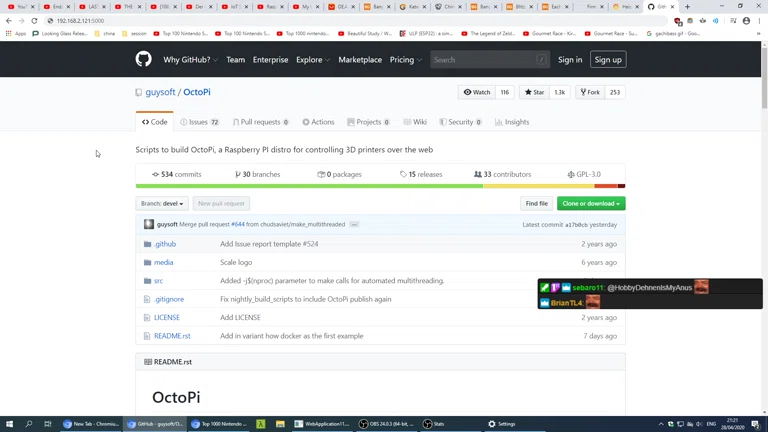768x432 pixels.
Task: Switch to the Issues tab
Action: (x=199, y=122)
